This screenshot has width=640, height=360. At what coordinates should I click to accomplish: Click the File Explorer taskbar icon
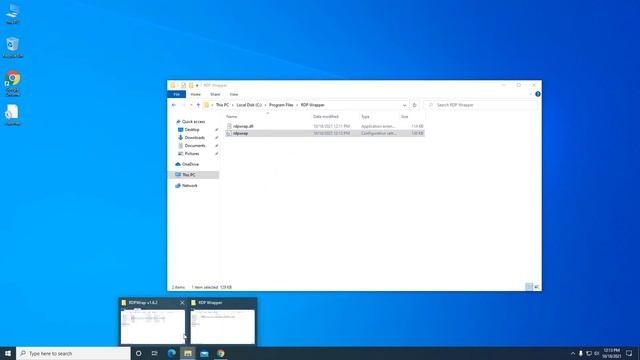coord(188,353)
